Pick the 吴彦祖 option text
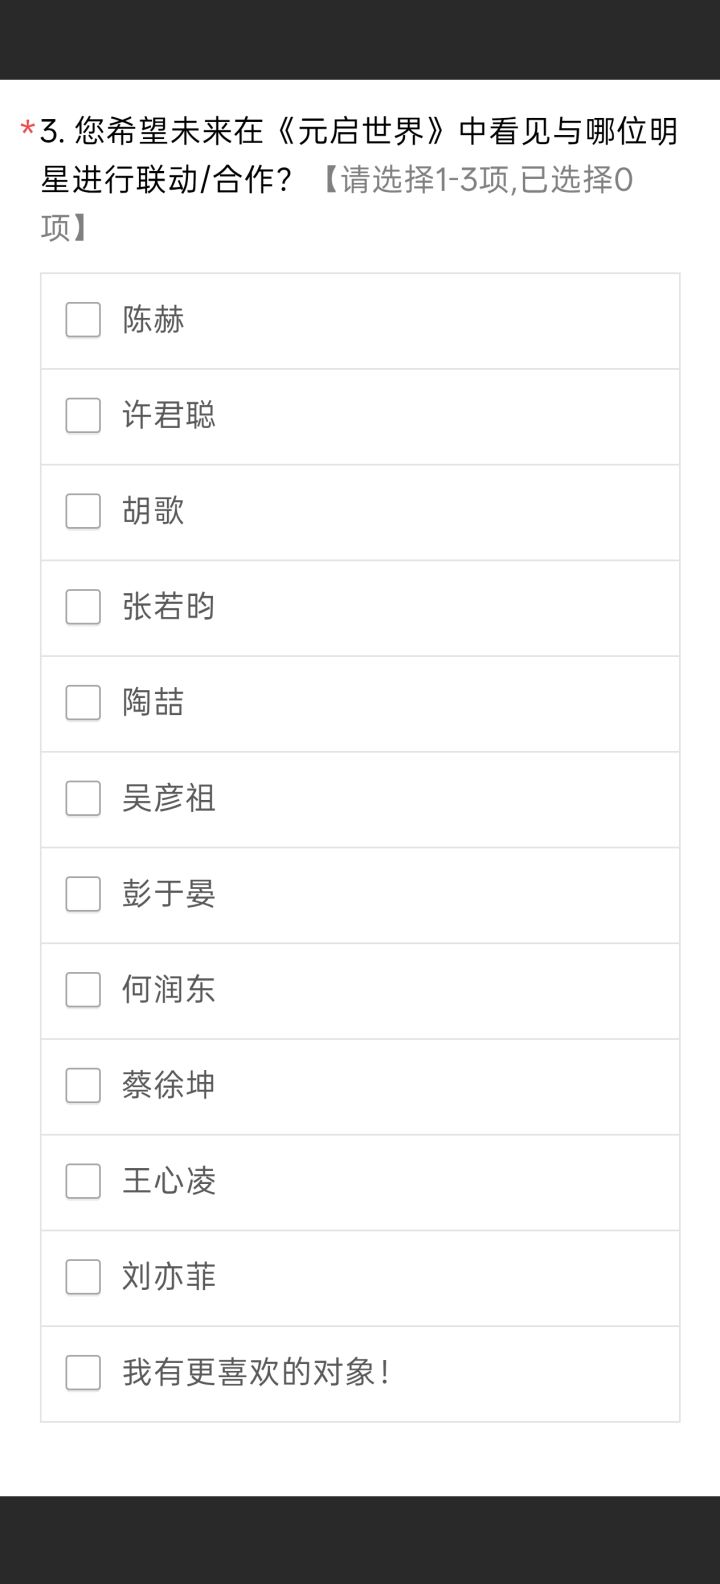The height and width of the screenshot is (1584, 720). point(169,799)
